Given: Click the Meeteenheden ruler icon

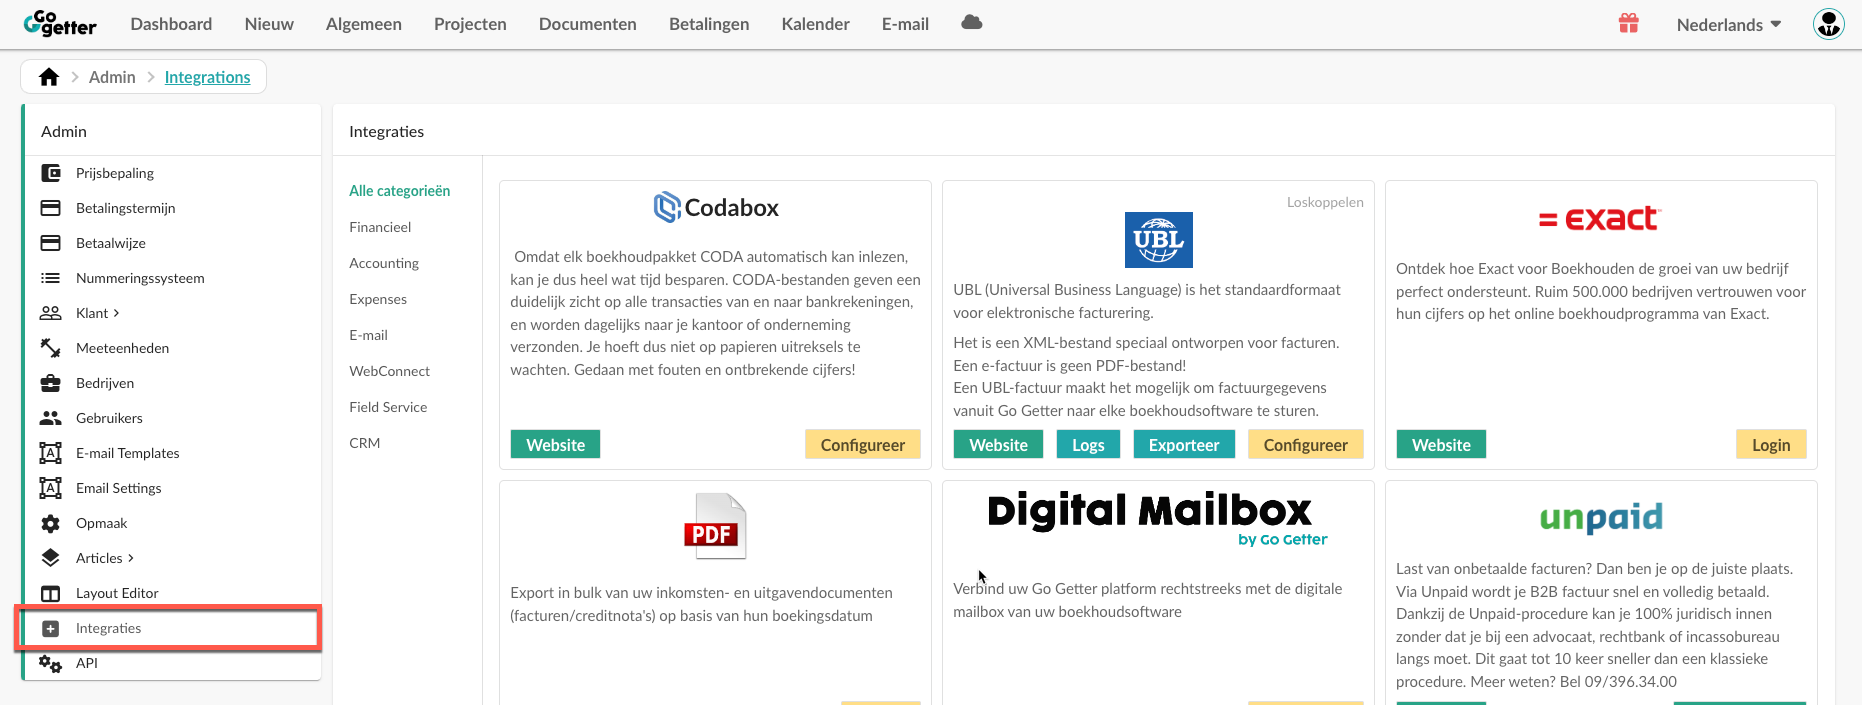Looking at the screenshot, I should point(50,348).
